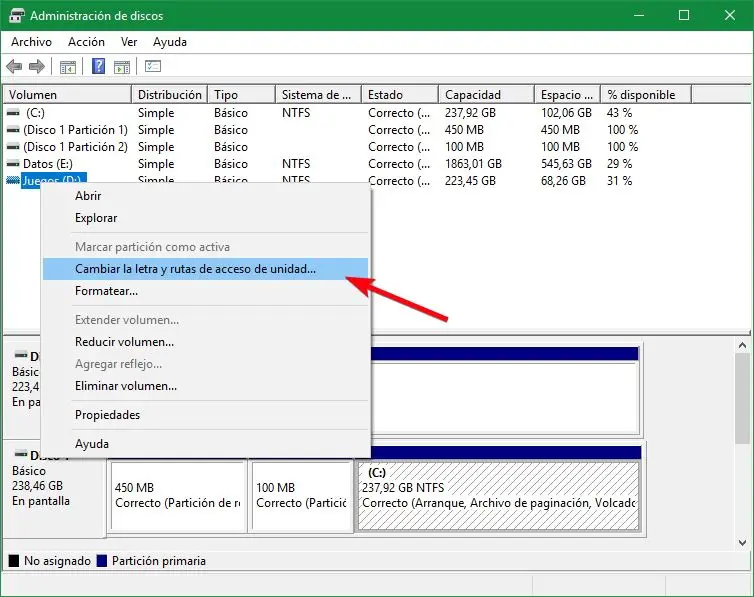Minimize the Administración de discos window
The height and width of the screenshot is (597, 754).
[639, 15]
